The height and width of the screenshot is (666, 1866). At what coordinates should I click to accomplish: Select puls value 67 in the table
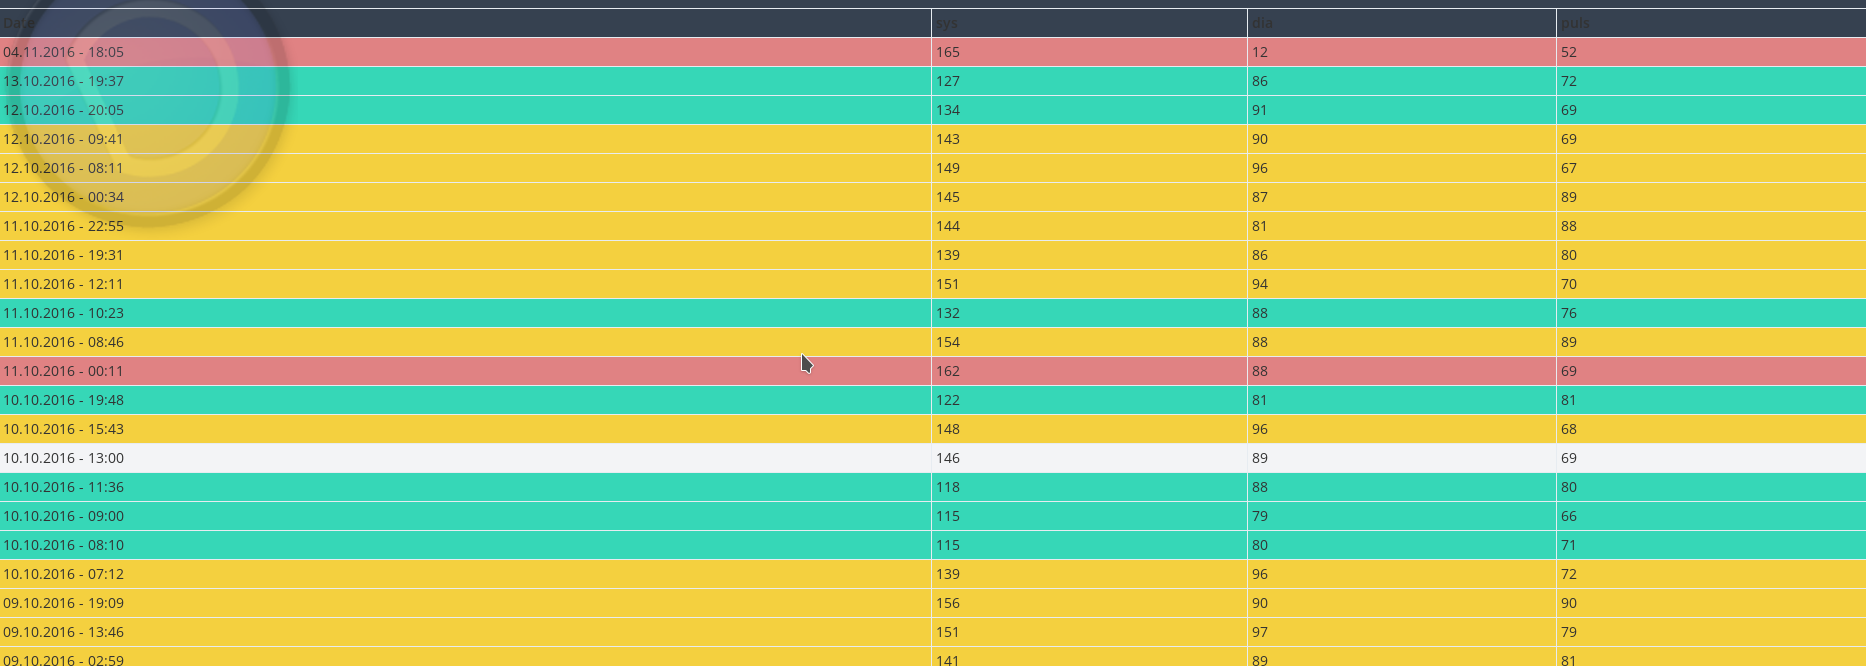pyautogui.click(x=1711, y=168)
